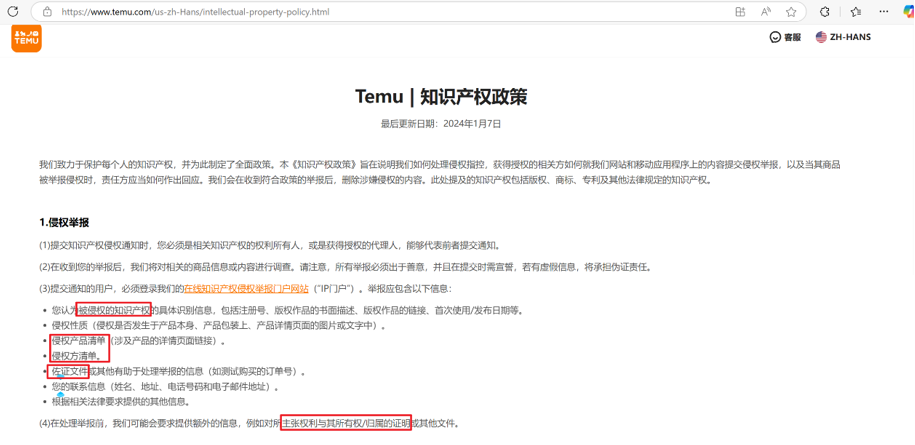Click bullet 根据相关法律要求提供的其他信息

[x=120, y=402]
